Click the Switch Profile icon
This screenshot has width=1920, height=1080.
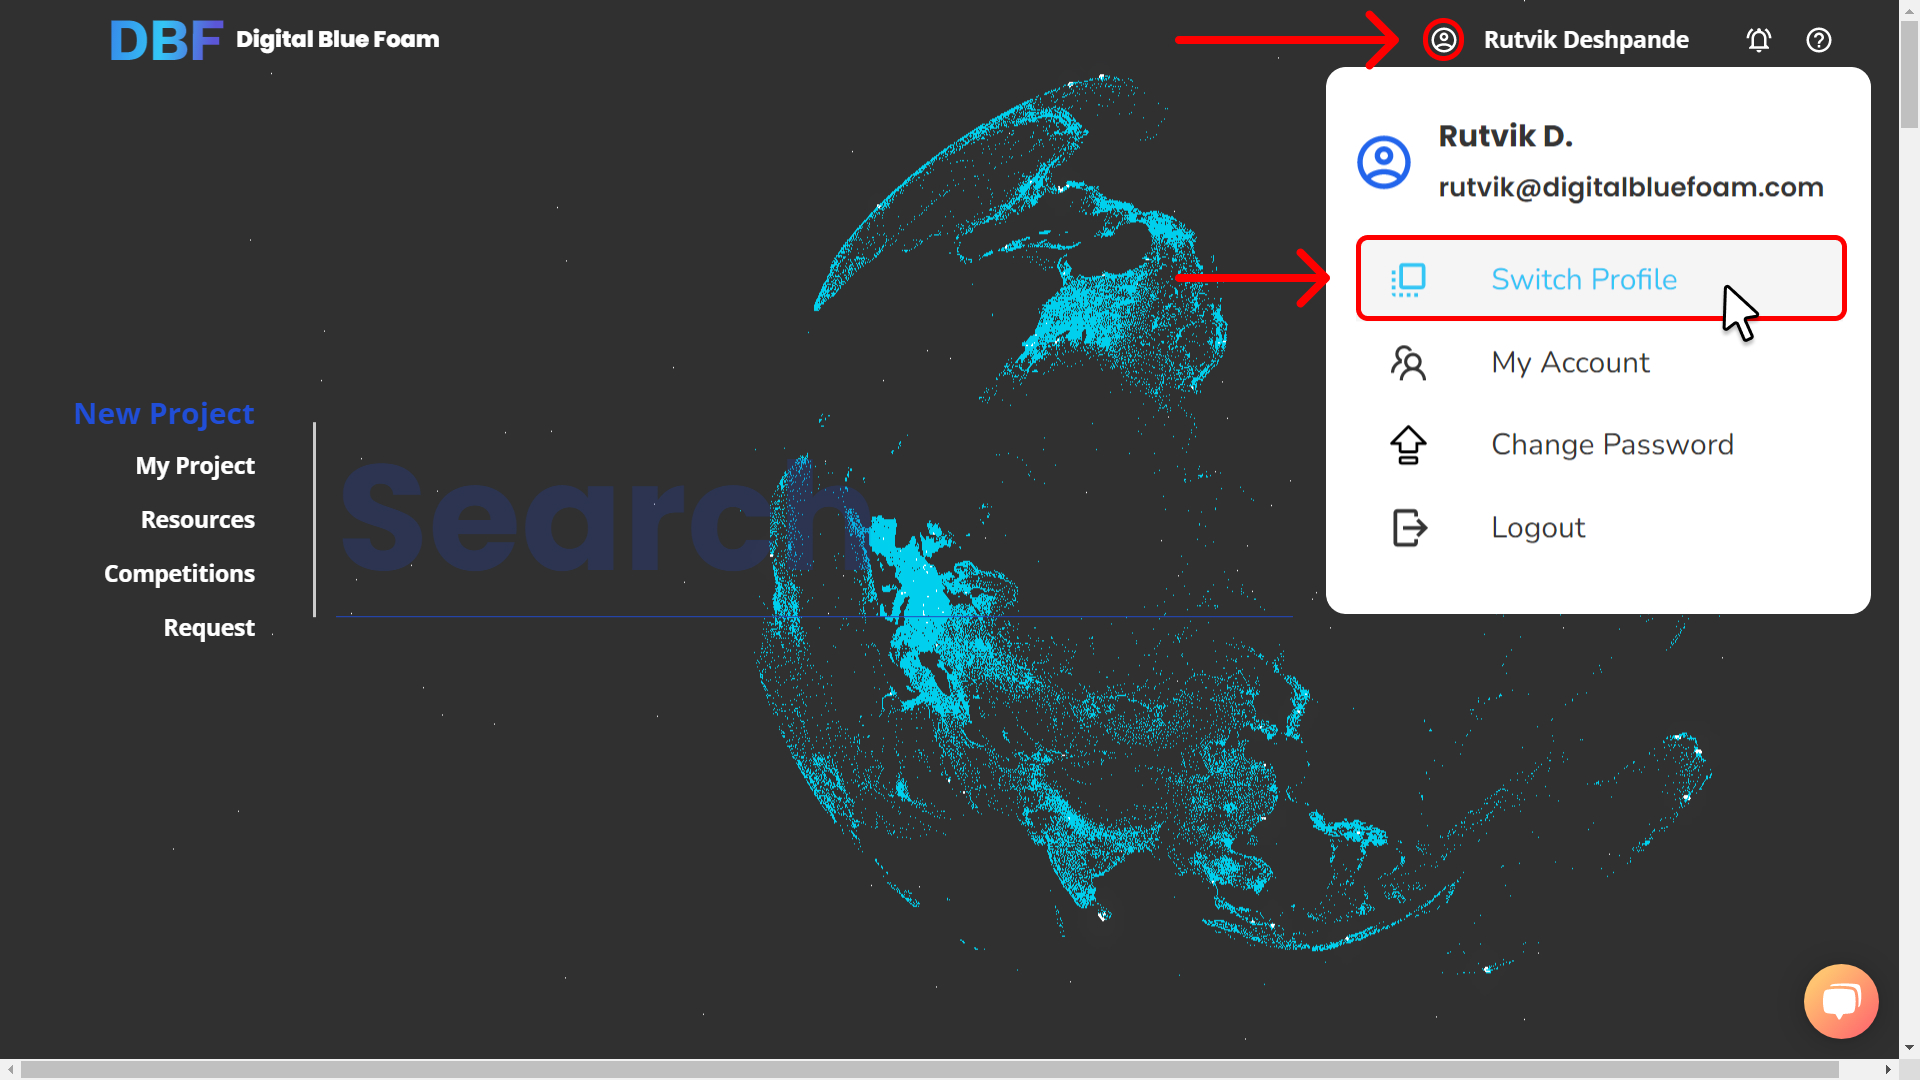pyautogui.click(x=1408, y=279)
